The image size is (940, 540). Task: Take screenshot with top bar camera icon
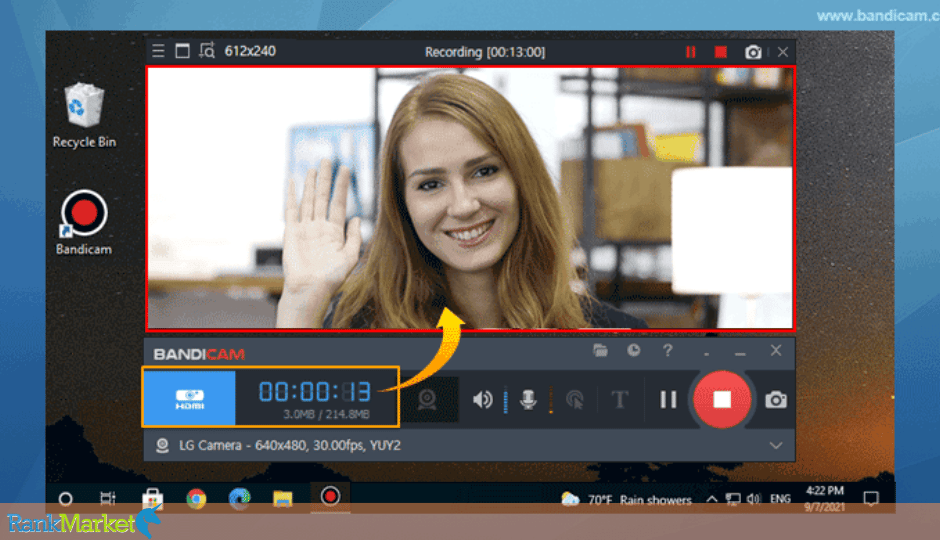tap(753, 52)
